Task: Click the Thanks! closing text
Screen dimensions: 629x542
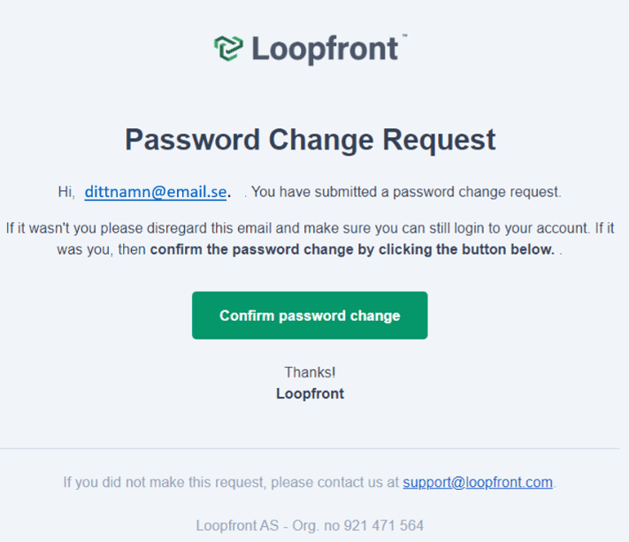Action: click(310, 372)
